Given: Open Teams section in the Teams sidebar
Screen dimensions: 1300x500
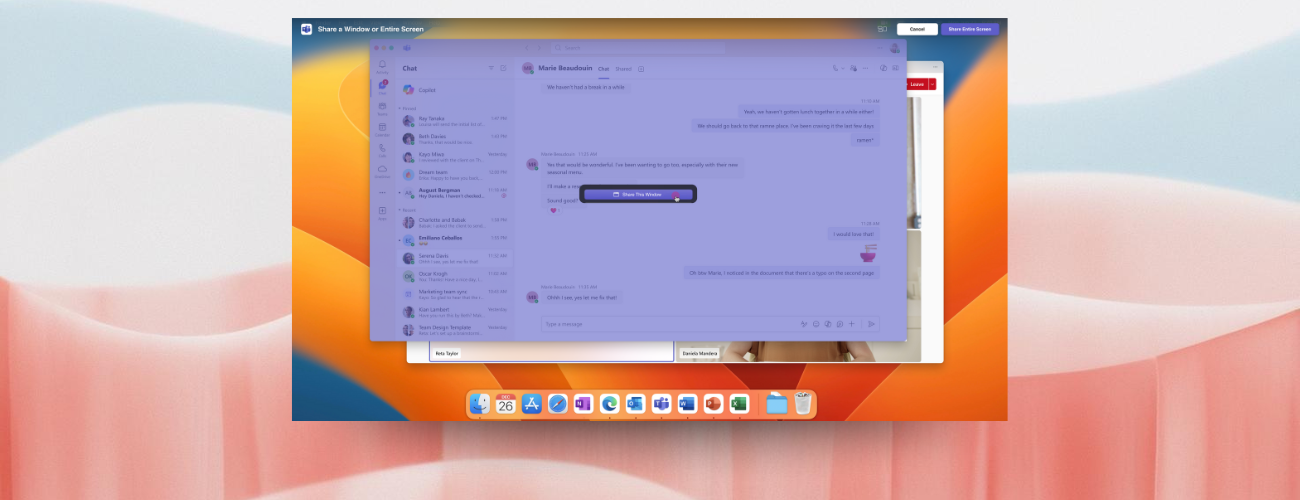Looking at the screenshot, I should point(382,108).
